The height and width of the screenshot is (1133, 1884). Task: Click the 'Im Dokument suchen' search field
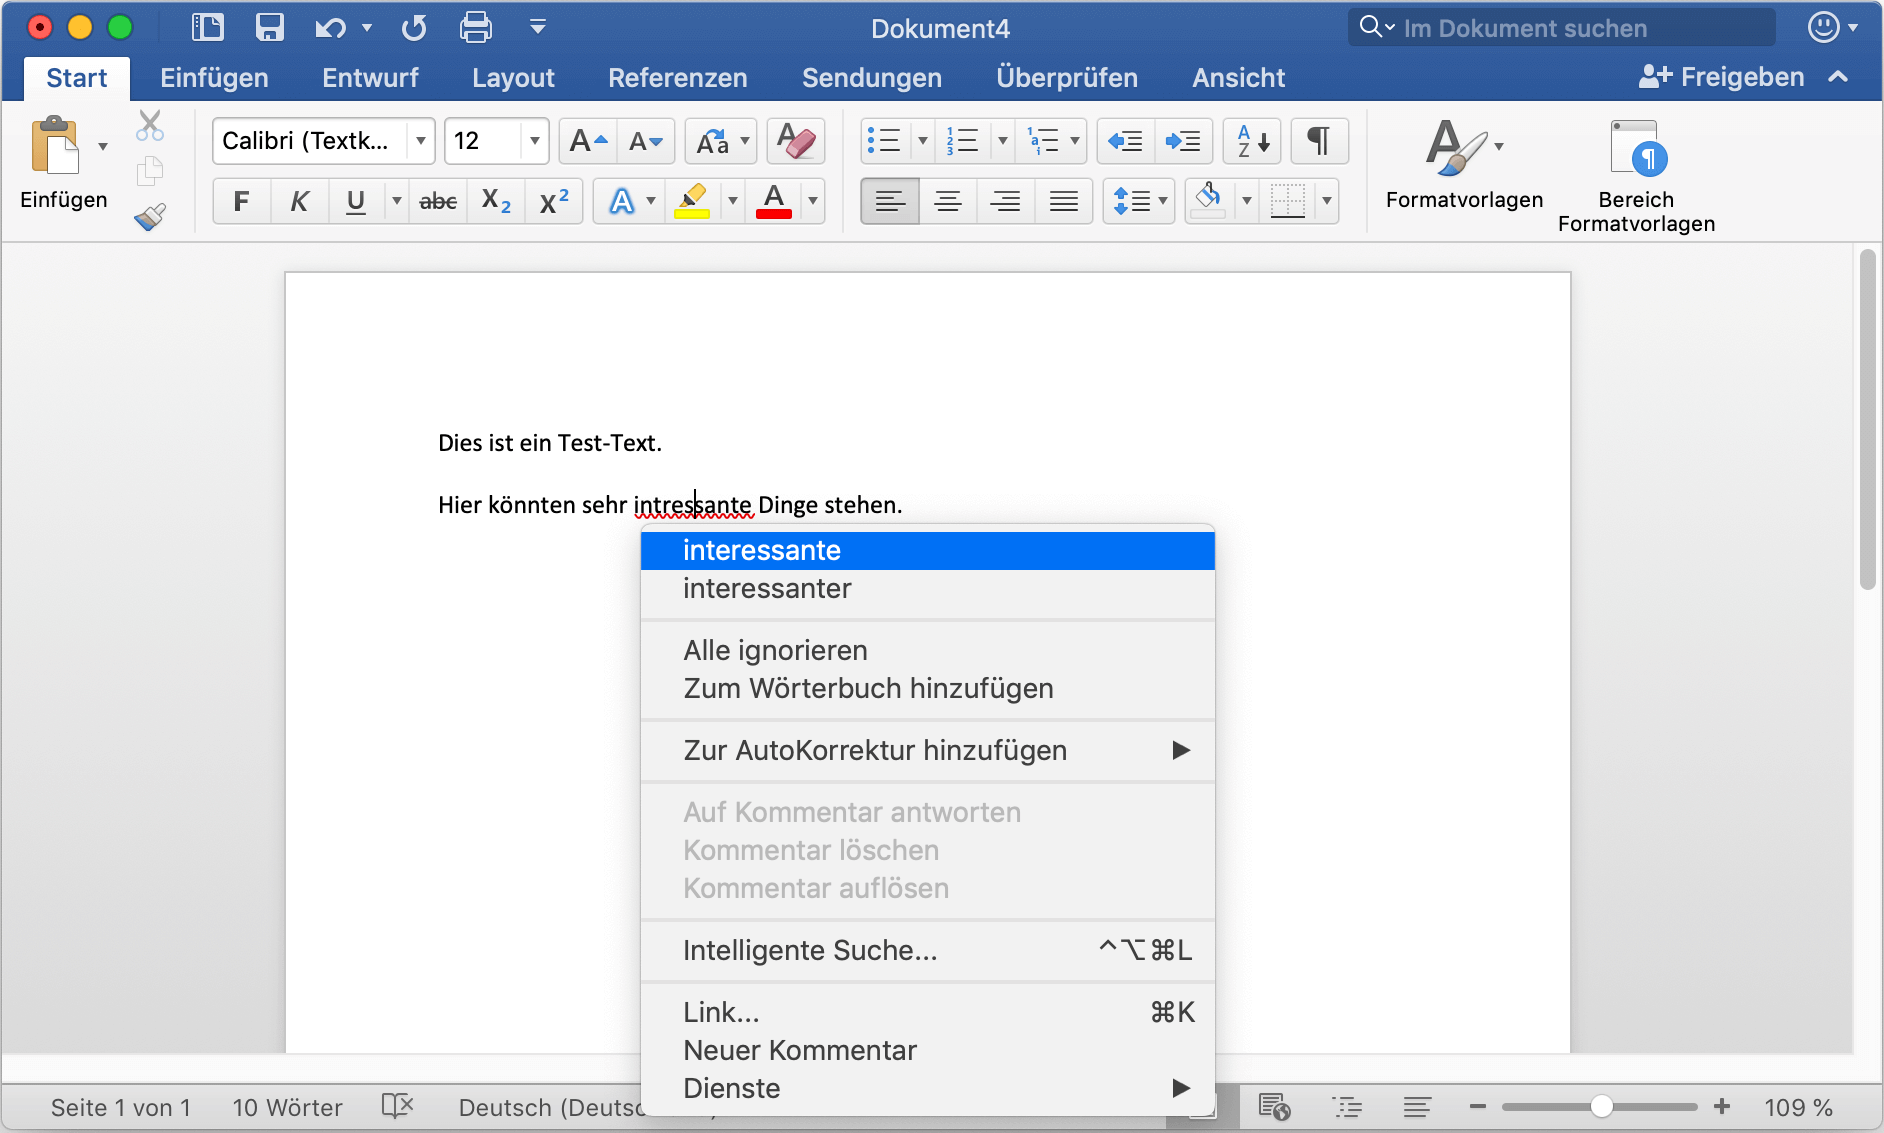(x=1560, y=27)
